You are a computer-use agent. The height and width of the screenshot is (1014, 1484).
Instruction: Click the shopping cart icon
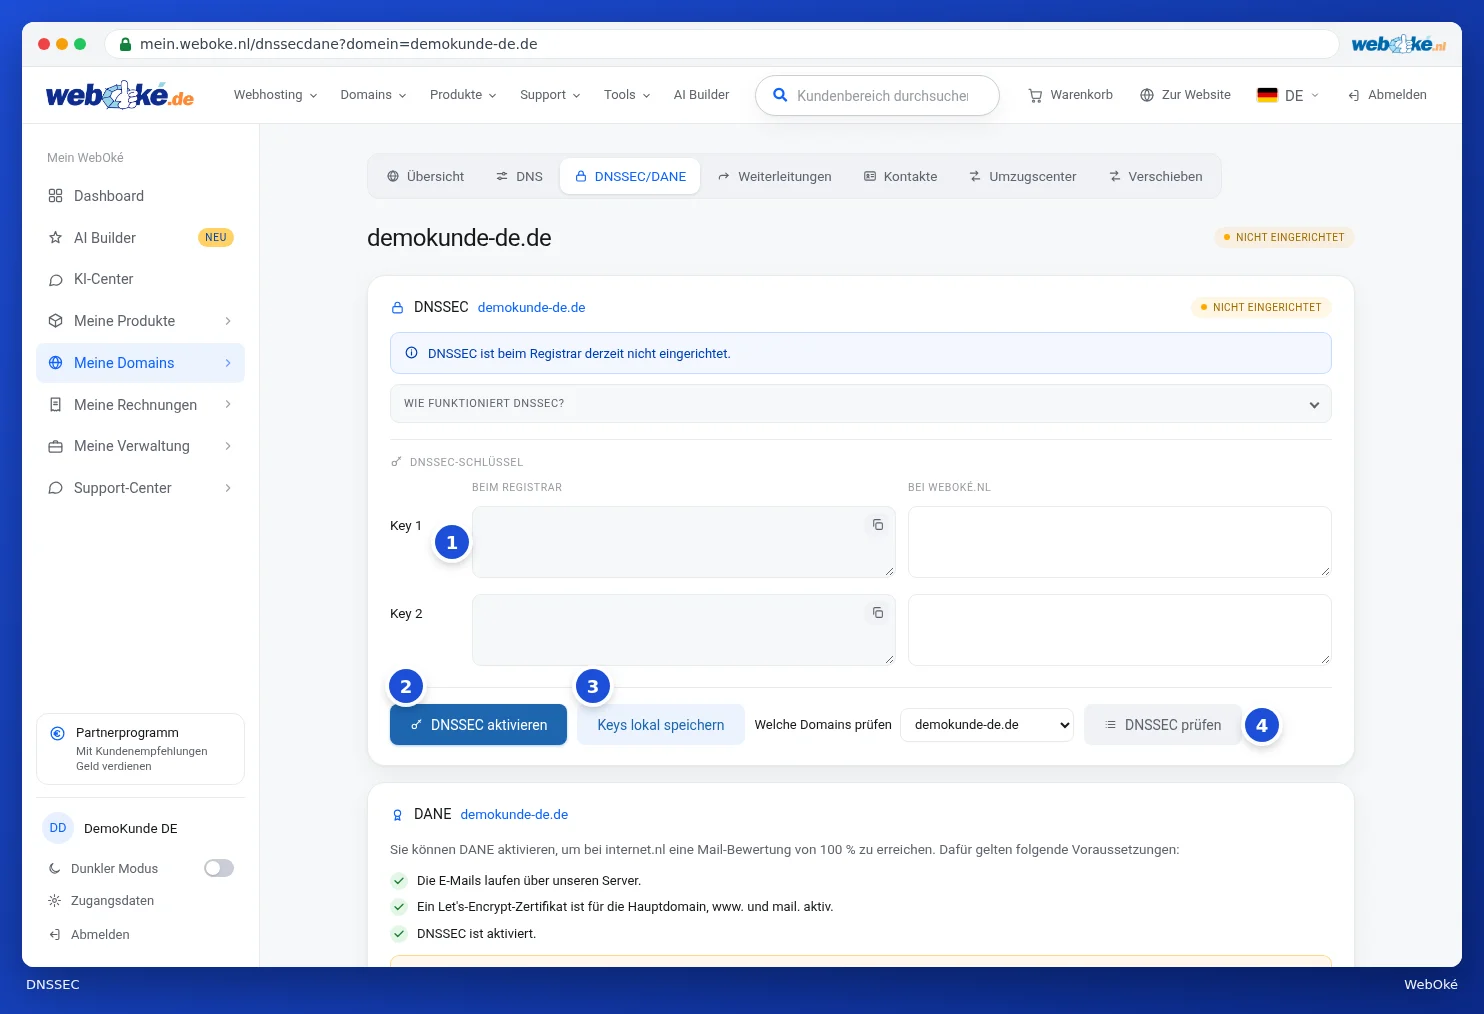point(1035,95)
